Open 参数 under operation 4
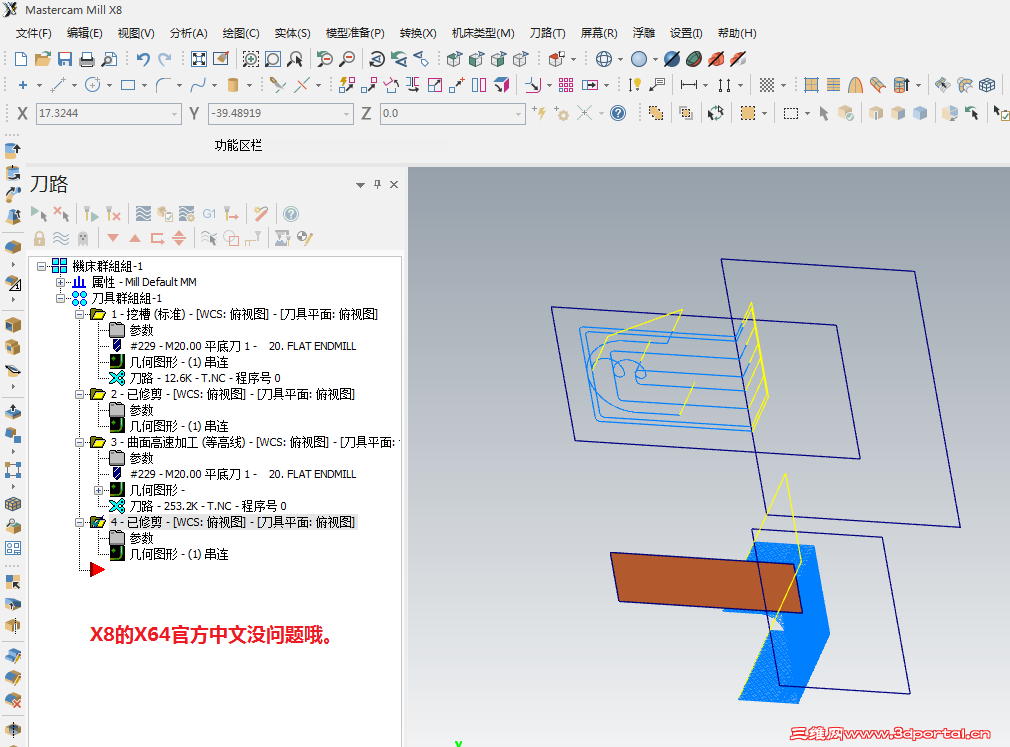 pyautogui.click(x=142, y=538)
